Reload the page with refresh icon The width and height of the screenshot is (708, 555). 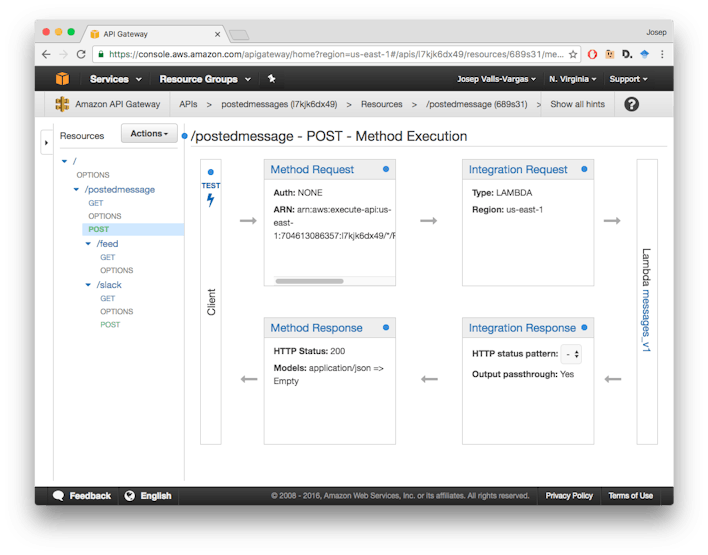pyautogui.click(x=81, y=54)
